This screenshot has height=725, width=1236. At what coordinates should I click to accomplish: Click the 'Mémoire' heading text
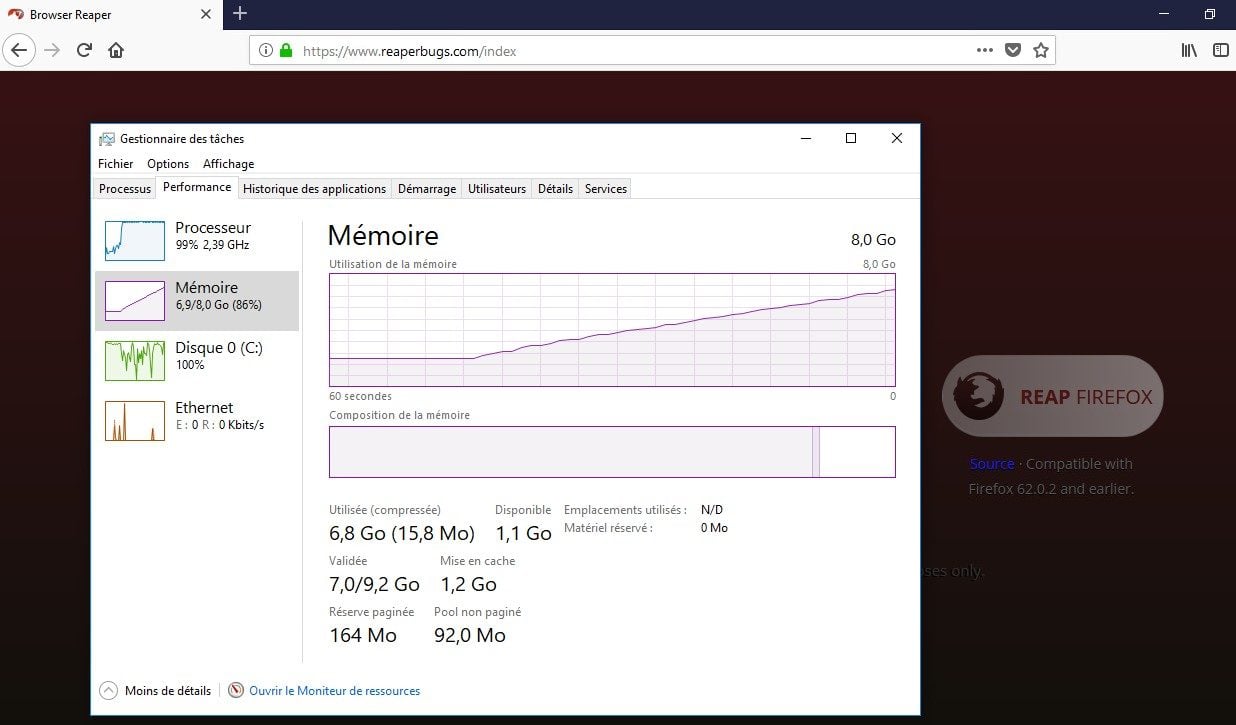383,236
